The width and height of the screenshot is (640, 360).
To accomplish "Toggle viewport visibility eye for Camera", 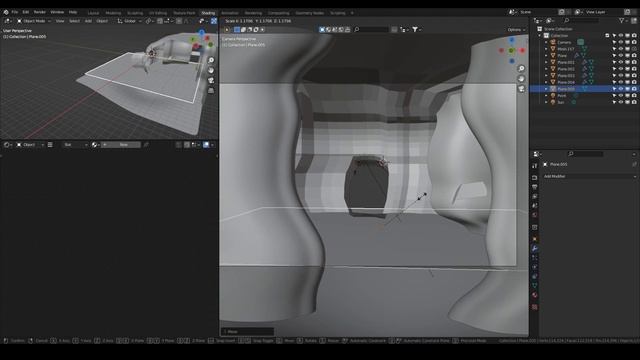I will click(x=620, y=42).
